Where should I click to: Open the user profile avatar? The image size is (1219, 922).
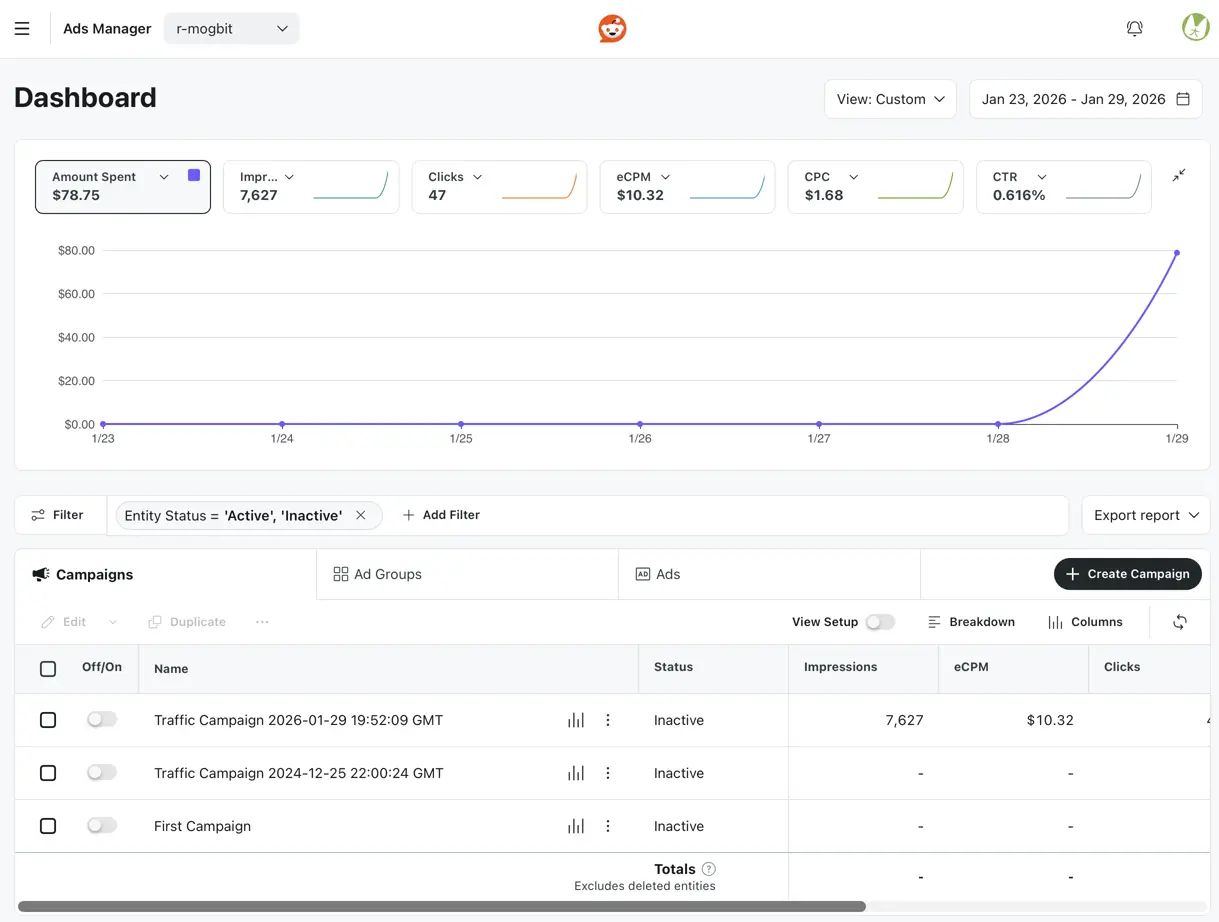[1195, 28]
